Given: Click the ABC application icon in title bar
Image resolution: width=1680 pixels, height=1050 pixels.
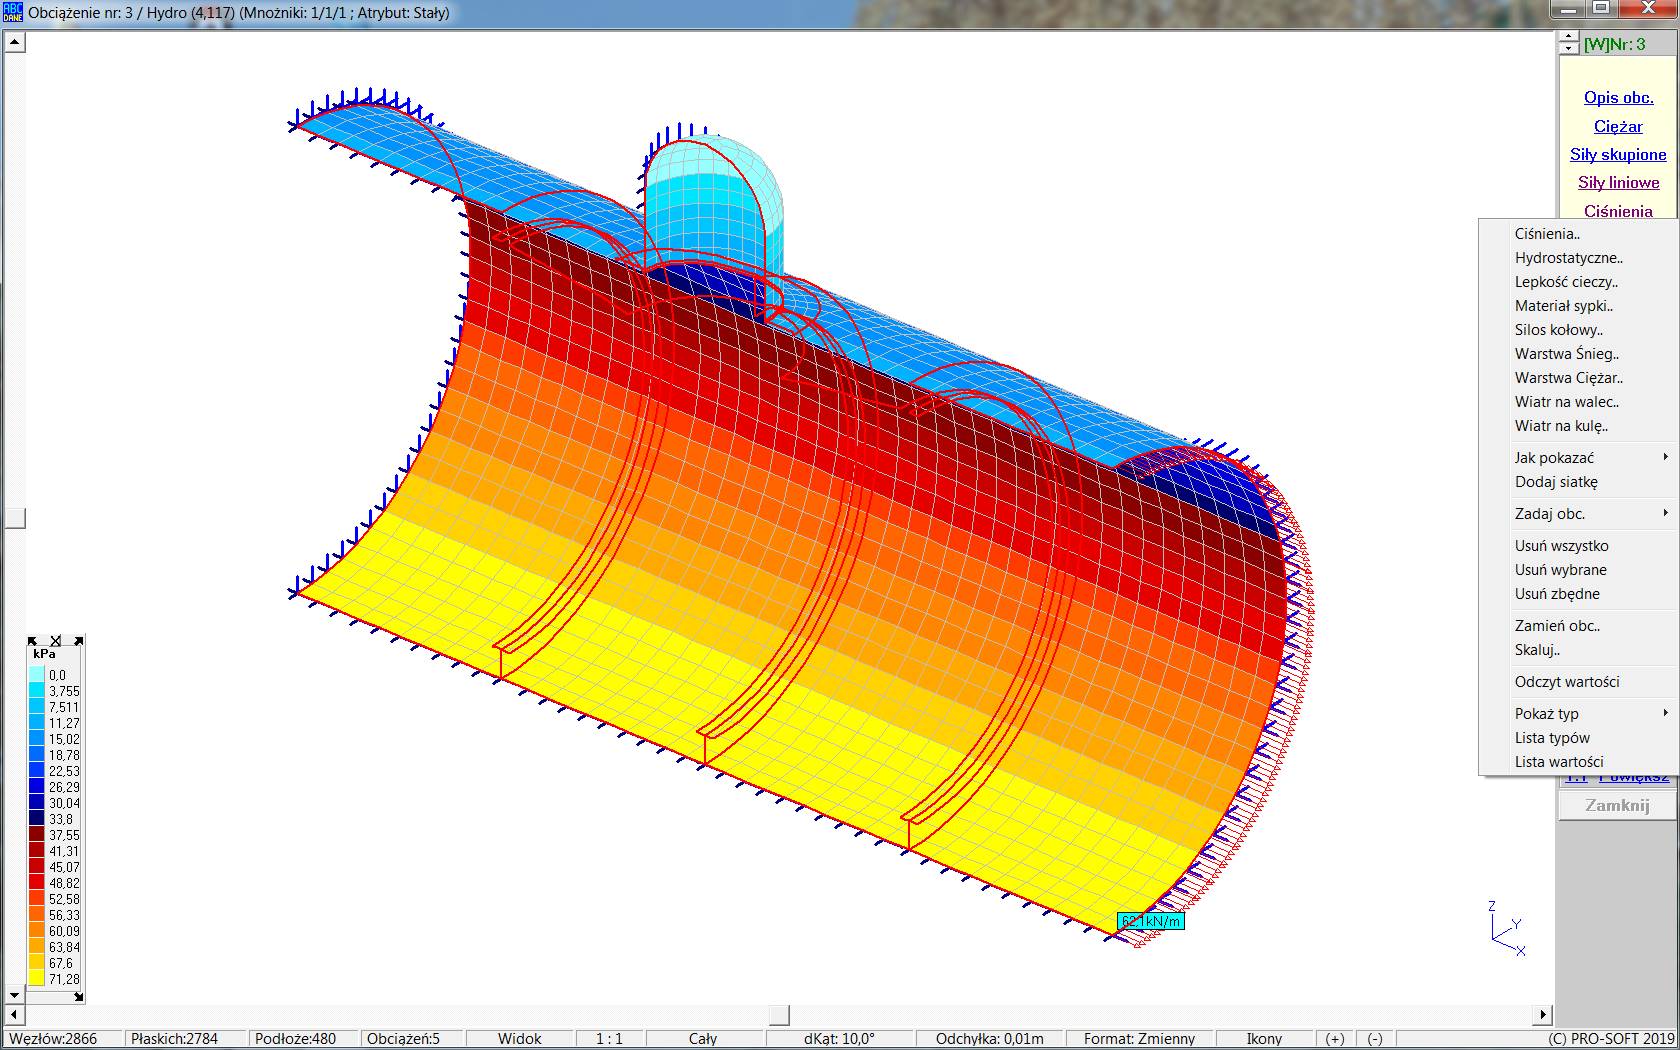Looking at the screenshot, I should (x=12, y=13).
